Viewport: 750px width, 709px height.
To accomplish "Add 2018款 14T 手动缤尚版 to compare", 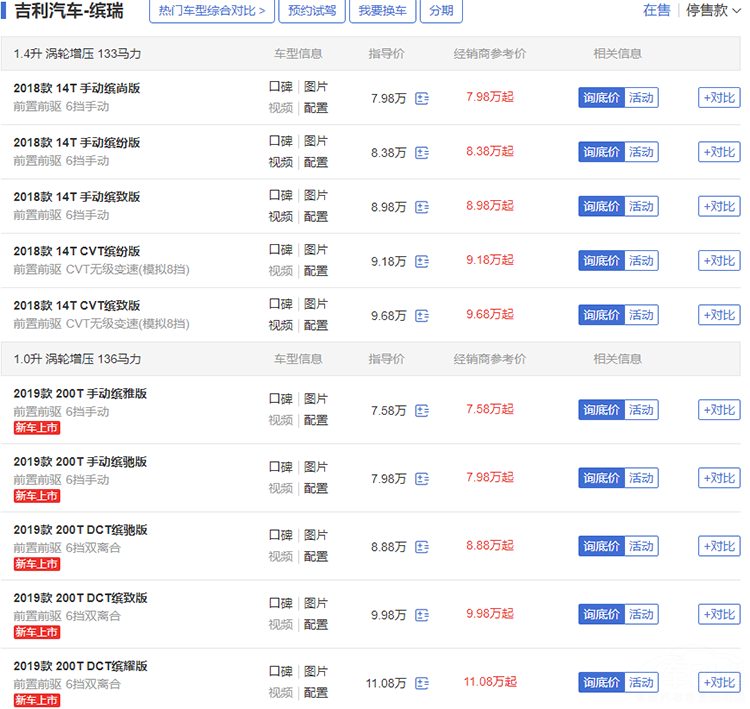I will pyautogui.click(x=719, y=98).
